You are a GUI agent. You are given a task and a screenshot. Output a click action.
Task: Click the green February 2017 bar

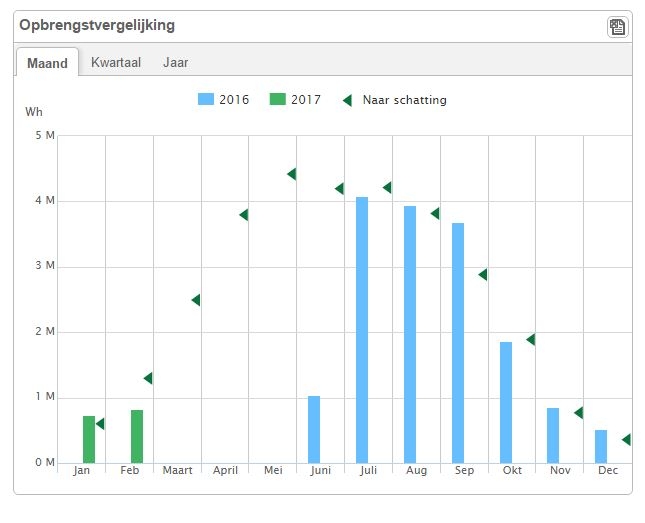(x=137, y=436)
